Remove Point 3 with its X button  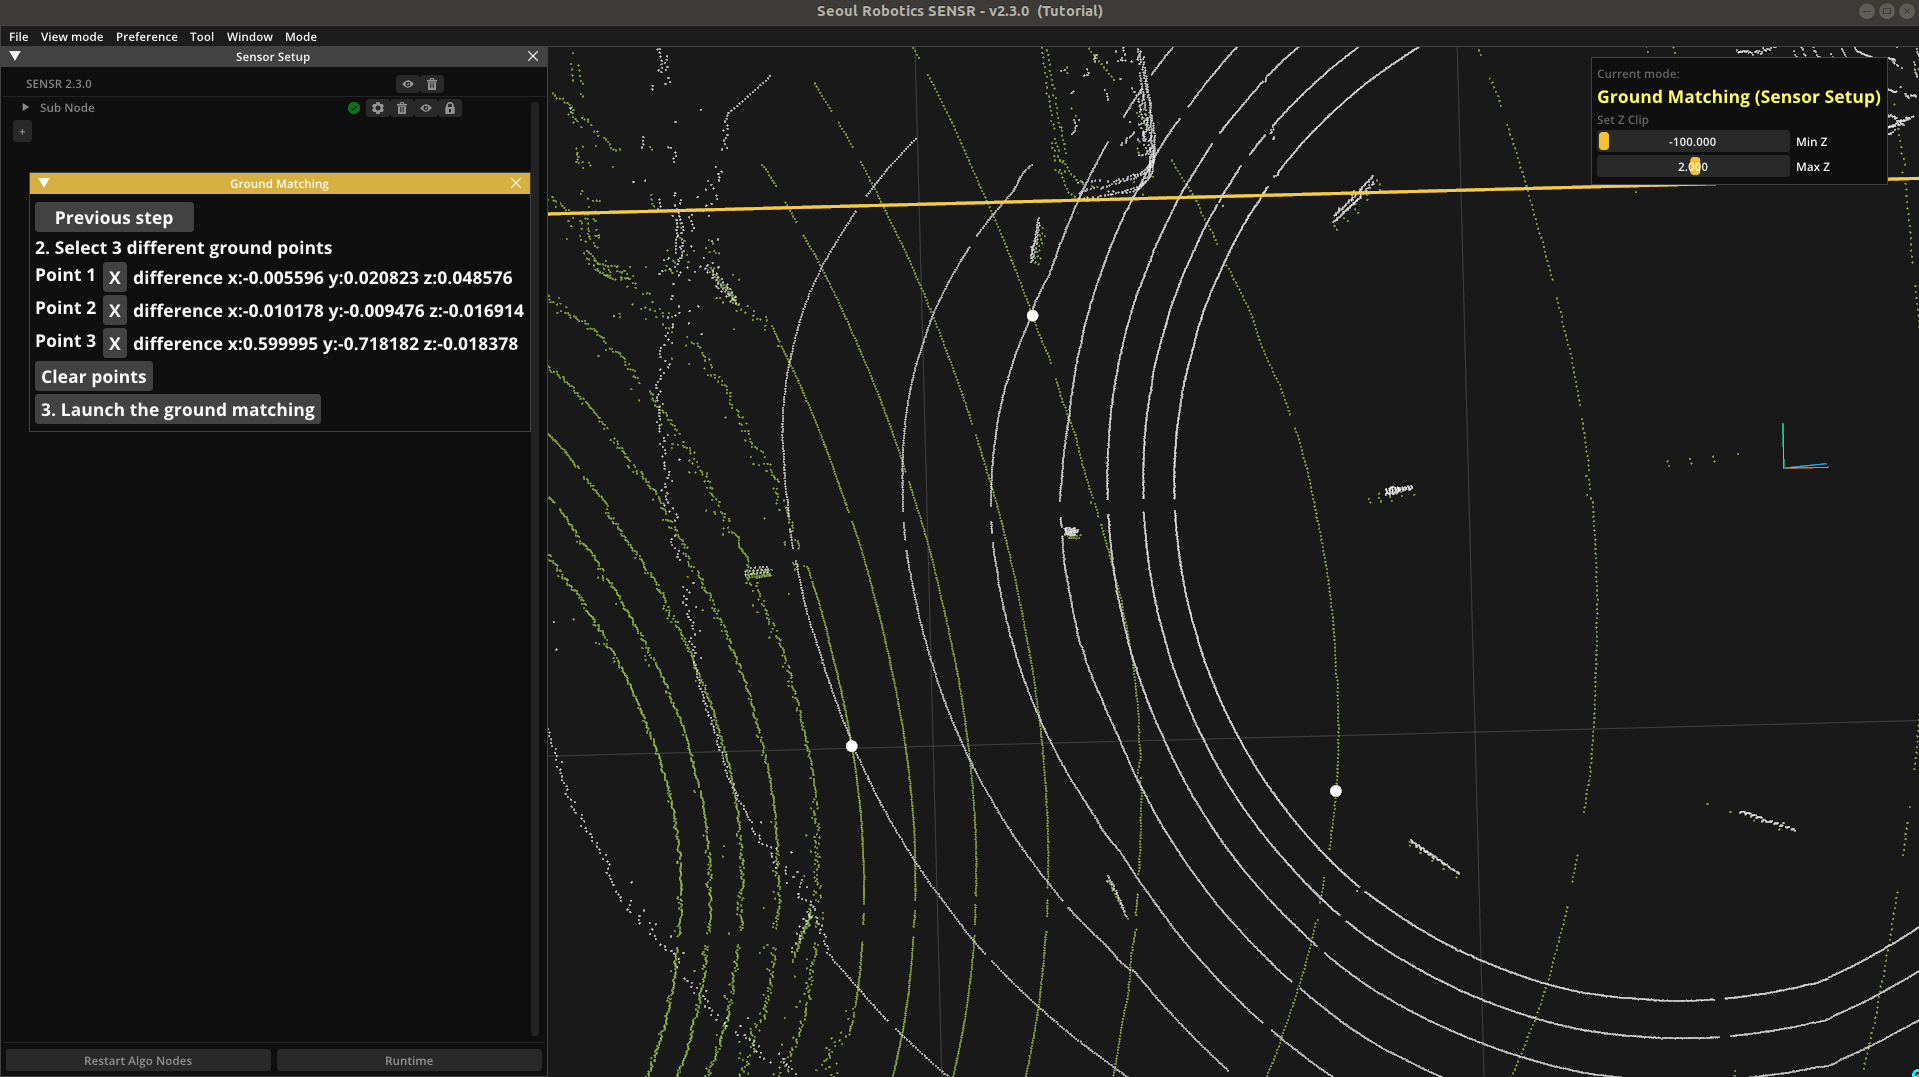(x=114, y=344)
